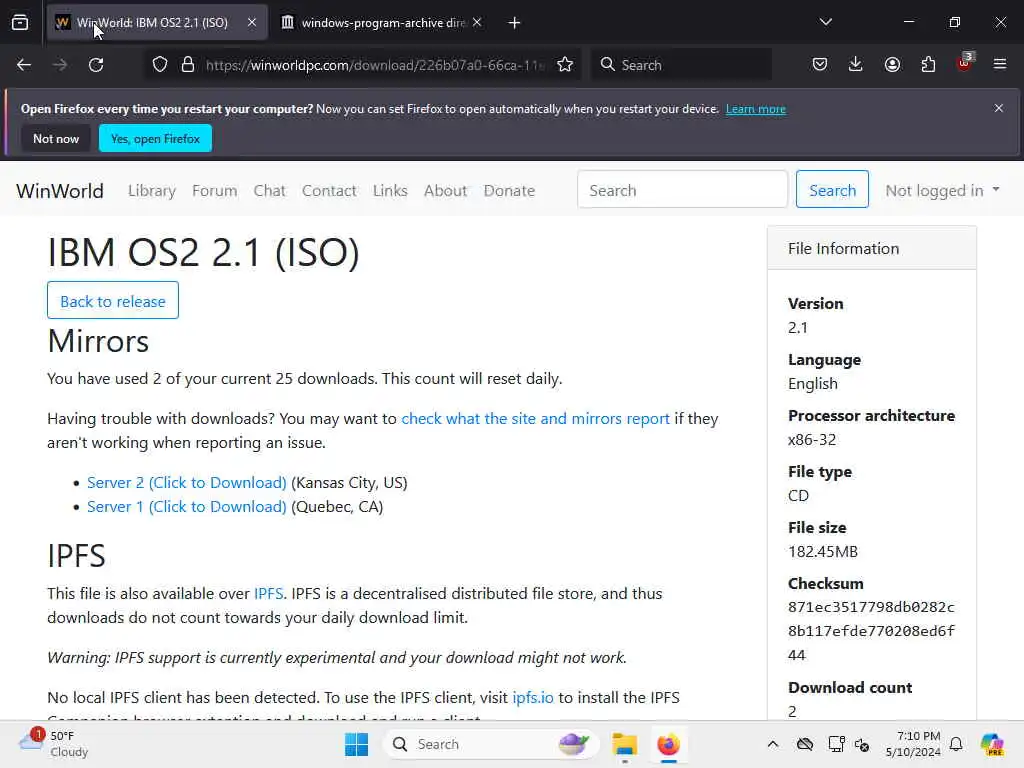The height and width of the screenshot is (768, 1024).
Task: Go forward with the forward arrow
Action: [x=60, y=65]
